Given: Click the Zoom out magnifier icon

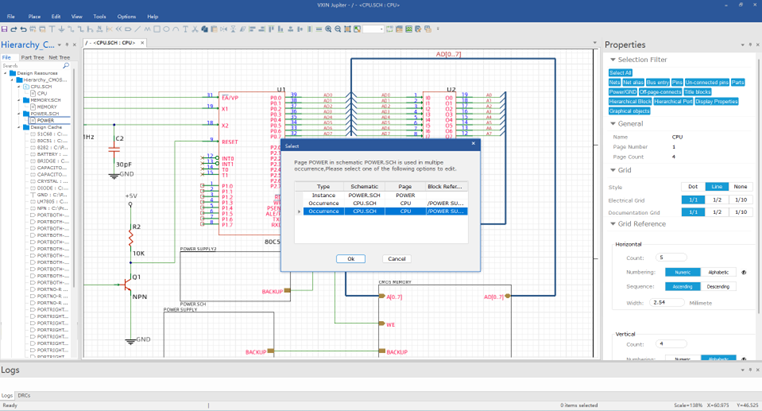Looking at the screenshot, I should click(338, 29).
